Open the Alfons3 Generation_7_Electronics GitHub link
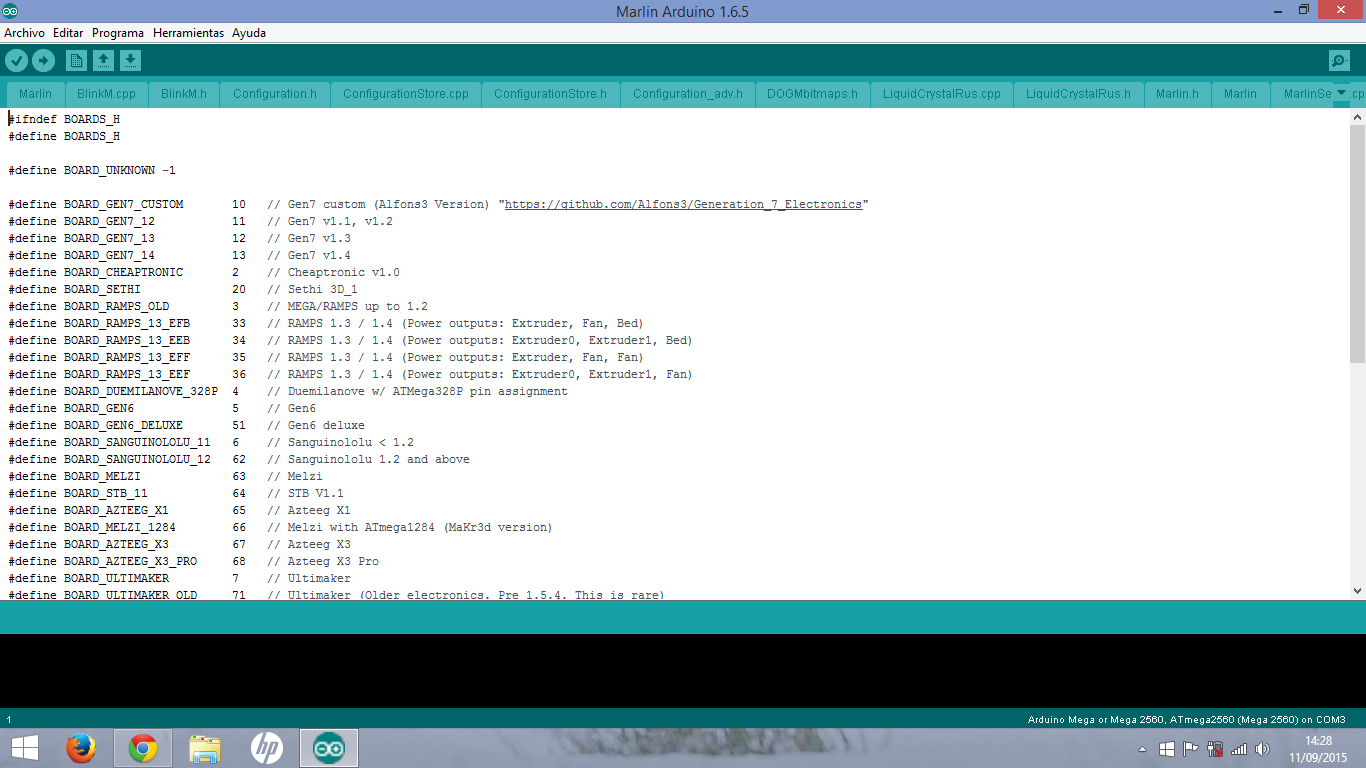 [683, 204]
